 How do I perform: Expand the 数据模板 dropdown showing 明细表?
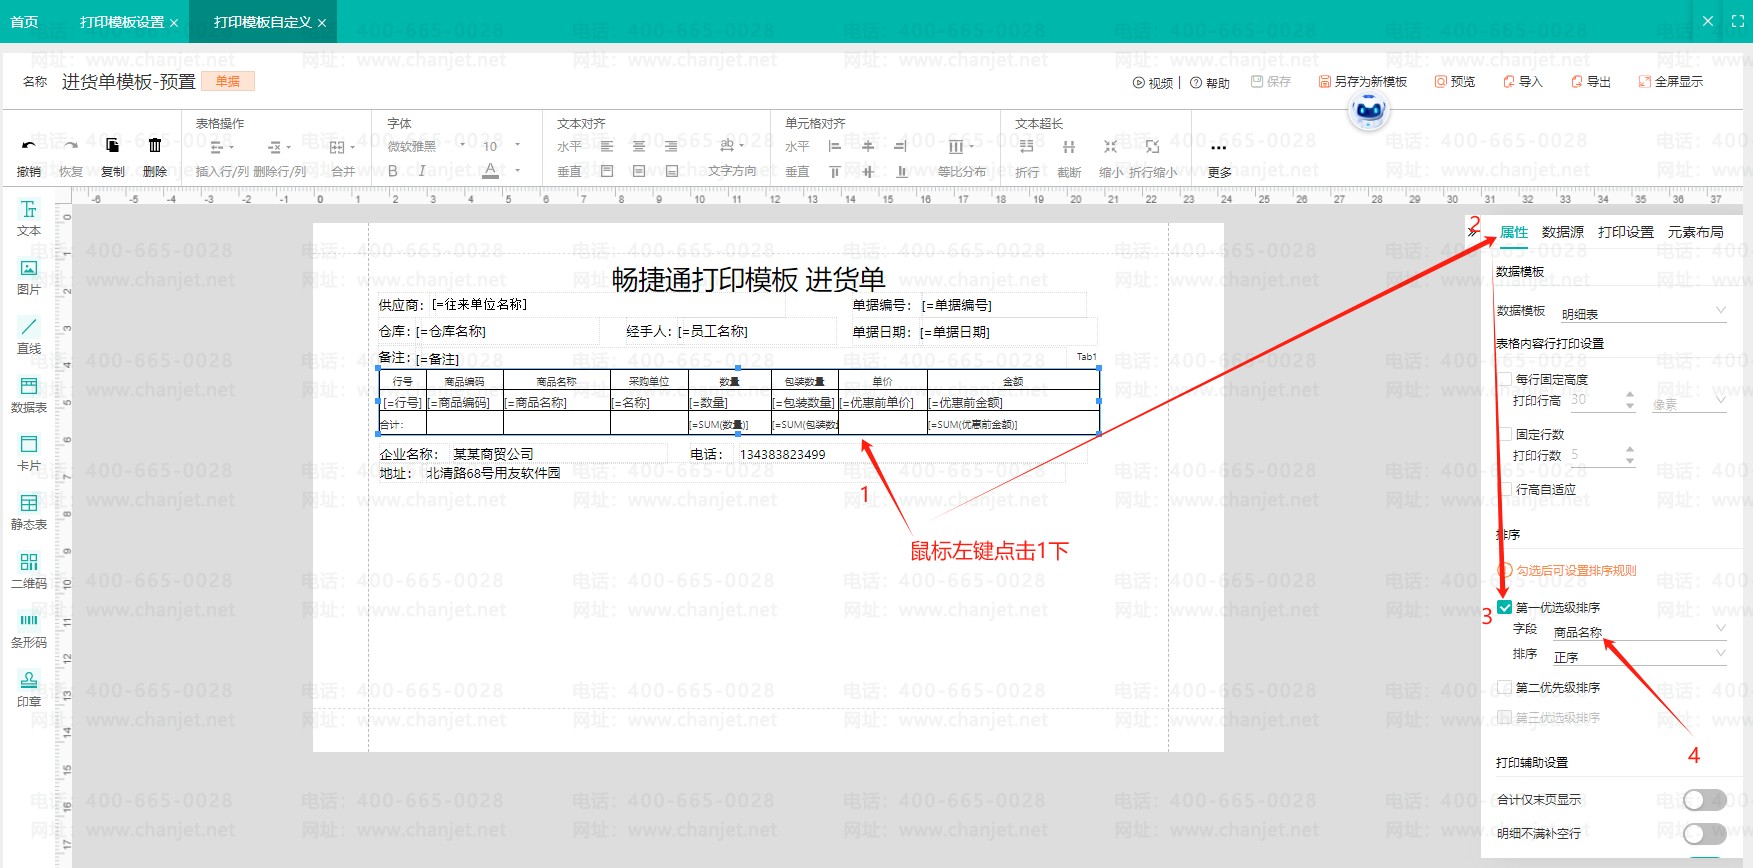click(1641, 313)
